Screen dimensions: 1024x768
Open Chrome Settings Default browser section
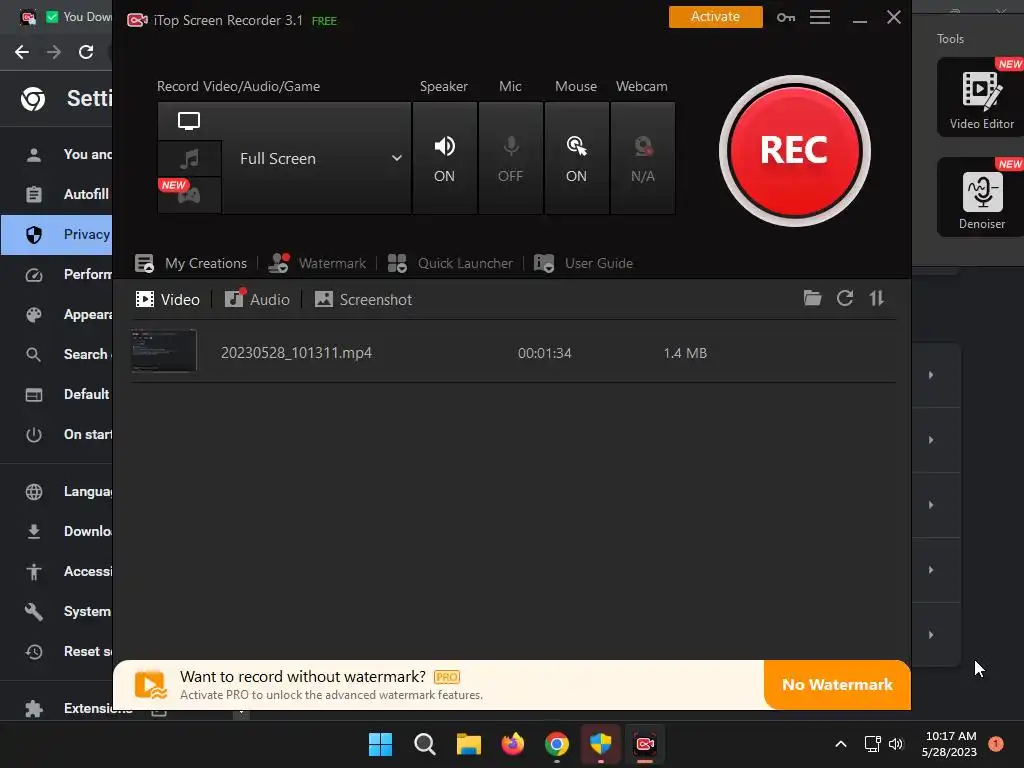click(57, 394)
